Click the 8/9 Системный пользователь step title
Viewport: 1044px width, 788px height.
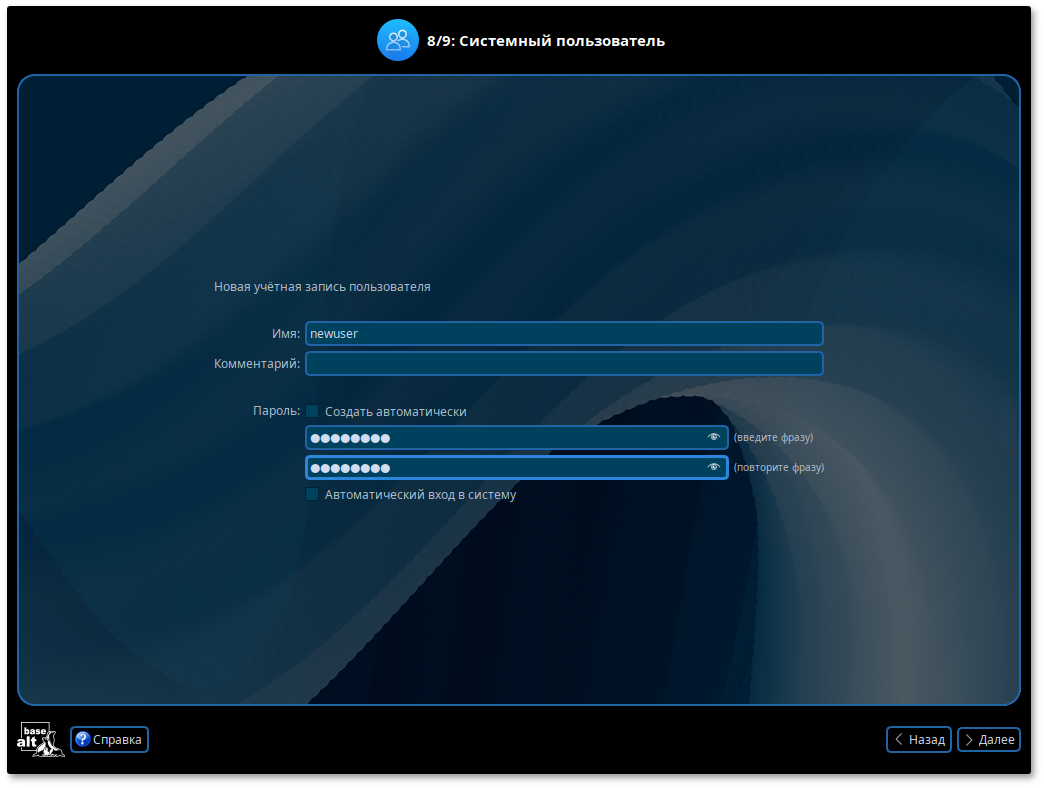(x=545, y=41)
